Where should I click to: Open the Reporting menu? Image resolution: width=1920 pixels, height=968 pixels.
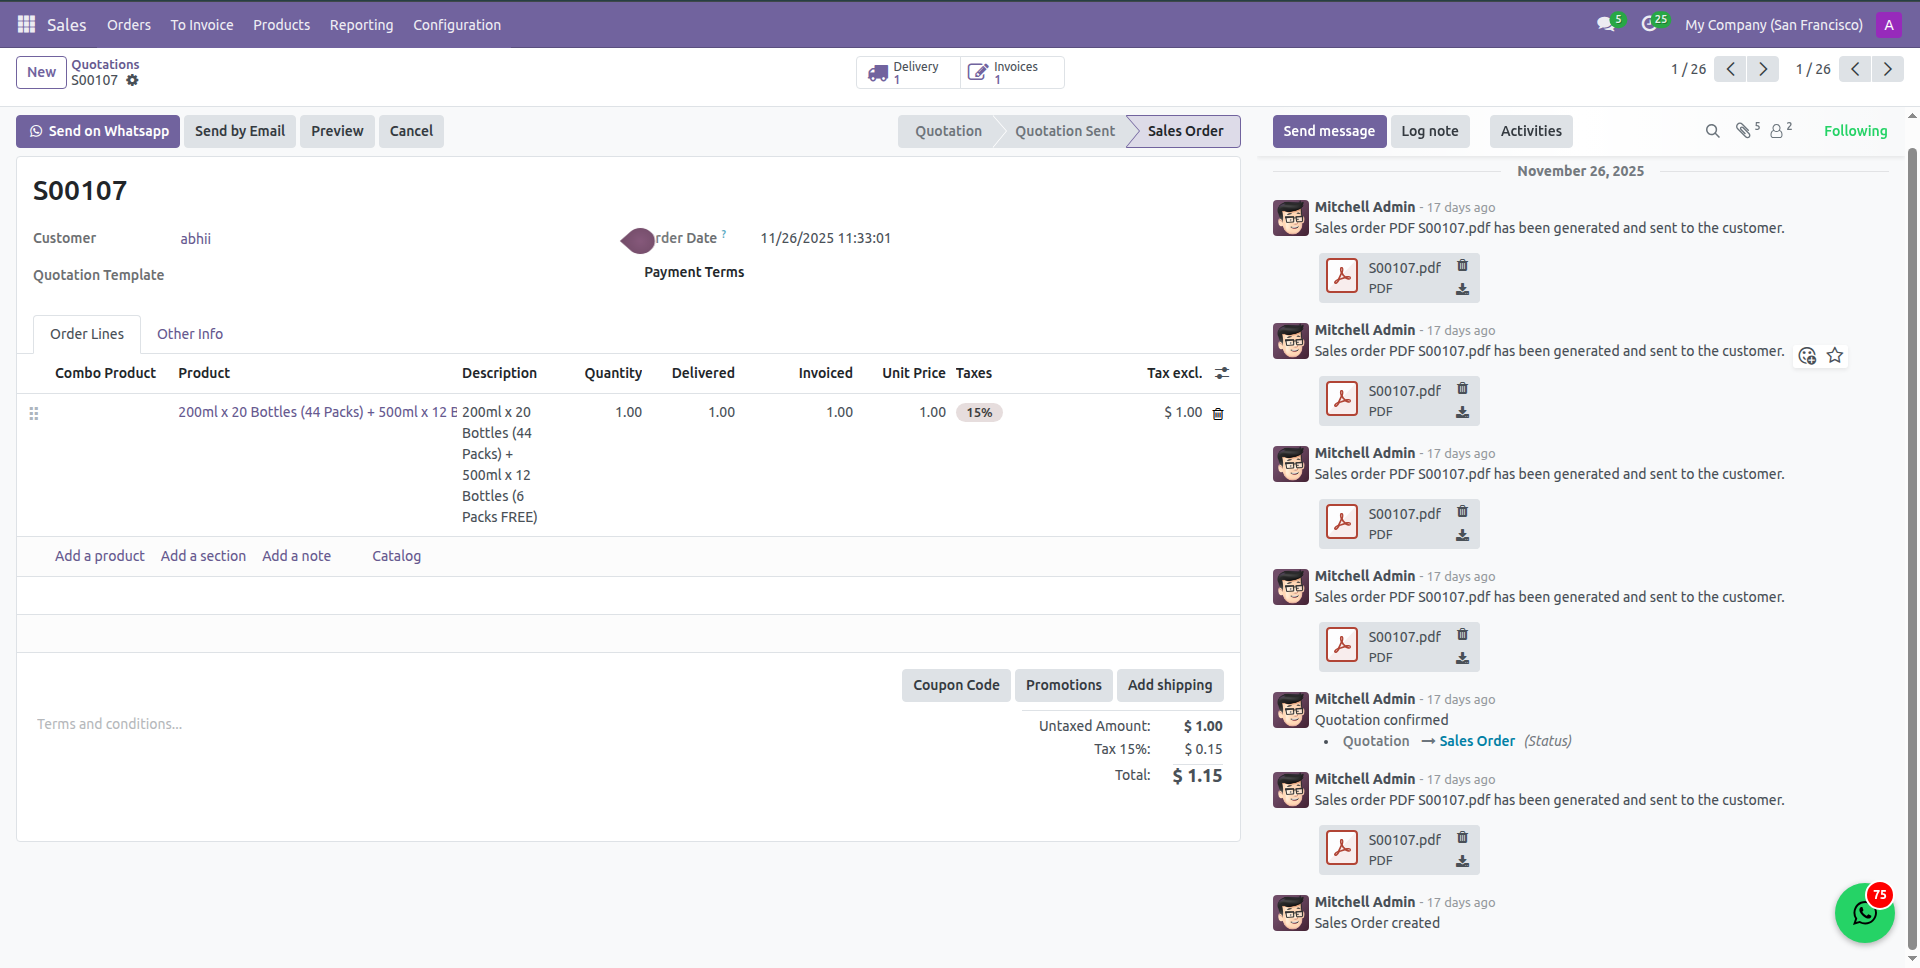(361, 25)
